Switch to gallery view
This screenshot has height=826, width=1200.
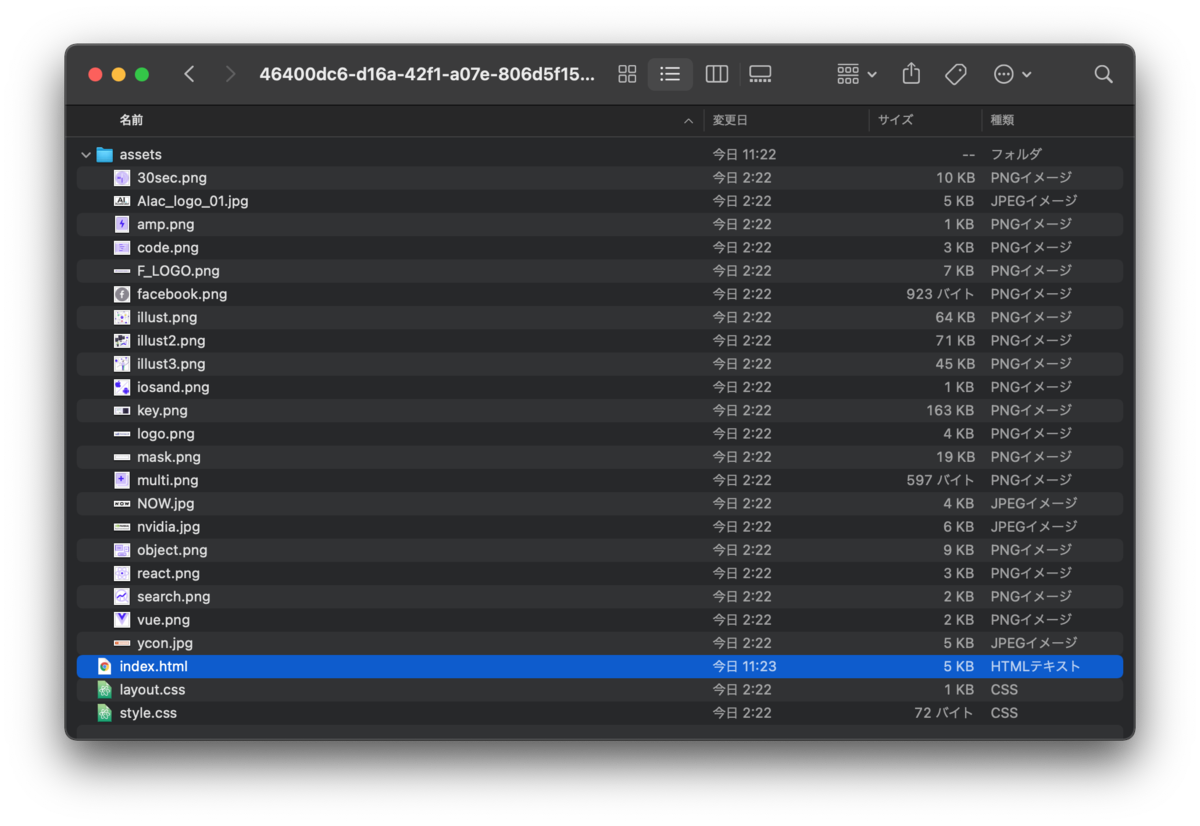pyautogui.click(x=760, y=74)
